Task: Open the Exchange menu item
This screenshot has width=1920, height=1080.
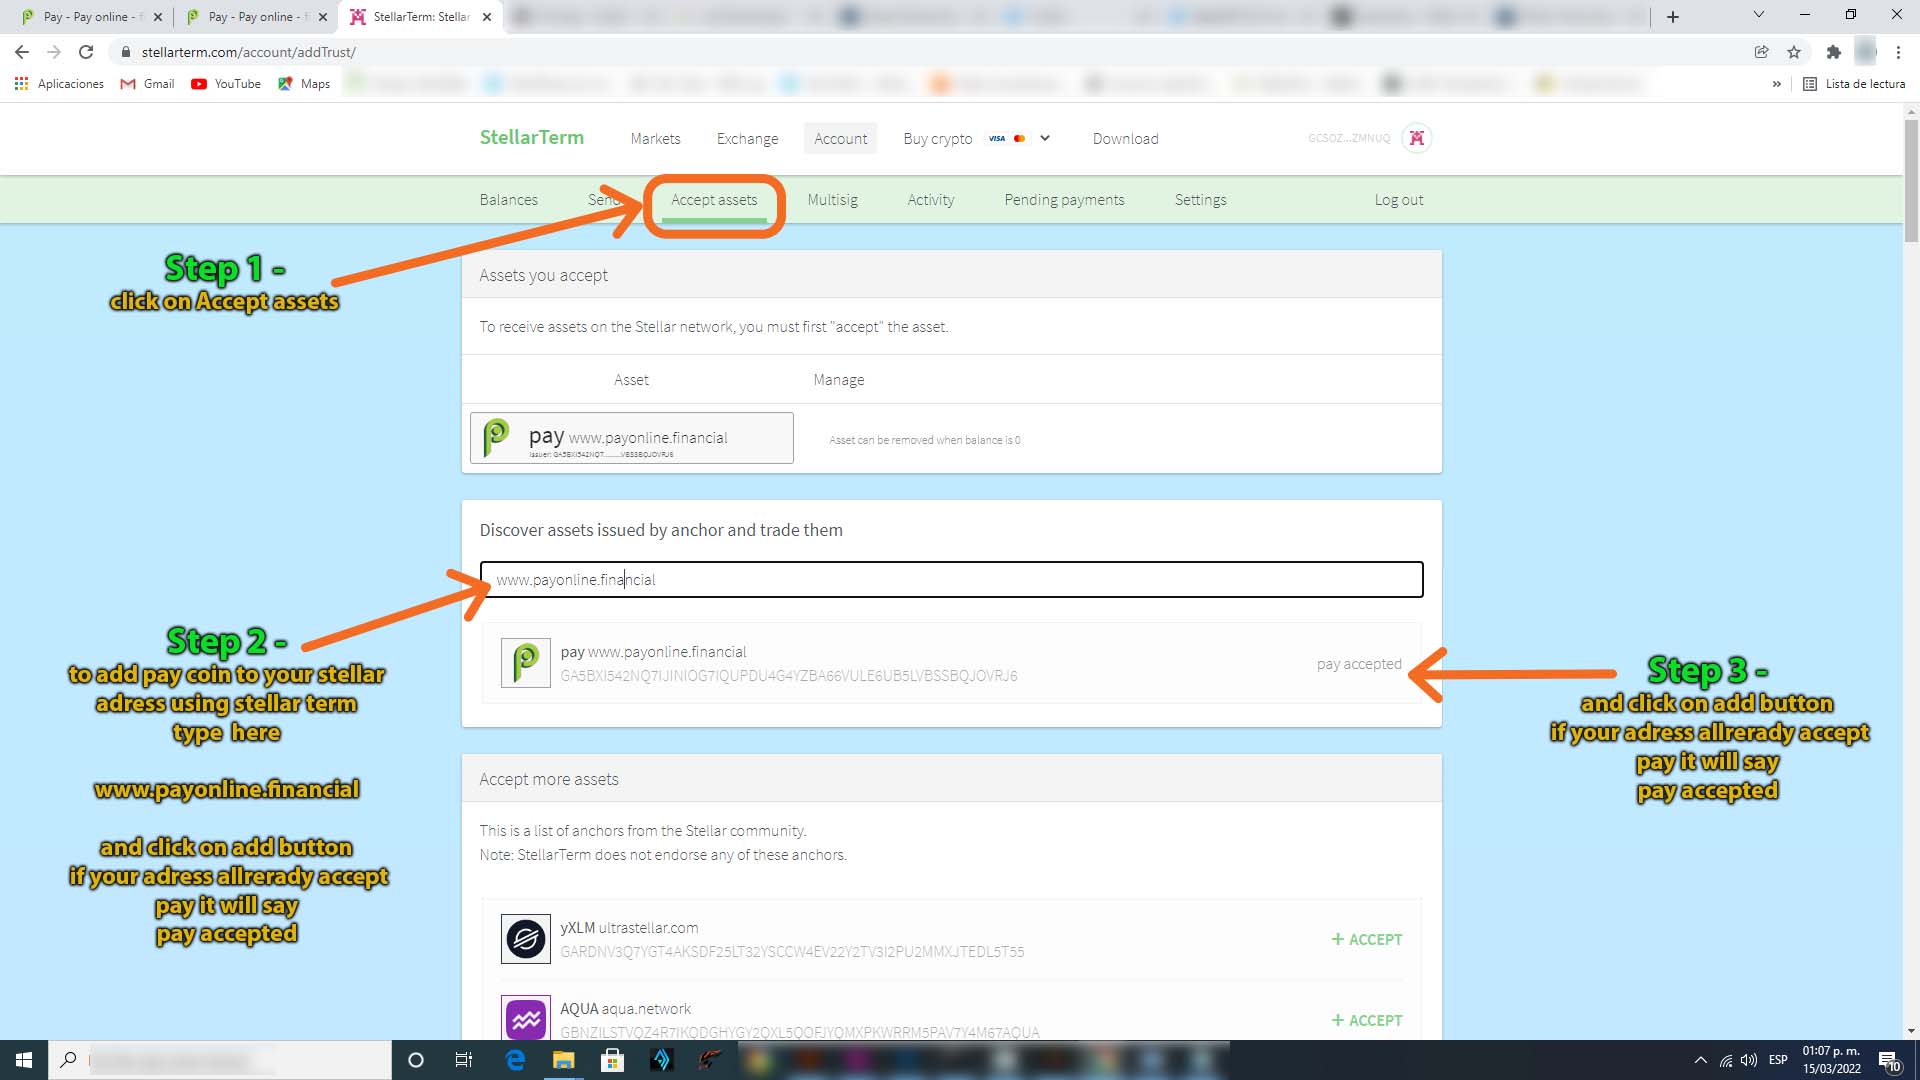Action: pyautogui.click(x=747, y=139)
